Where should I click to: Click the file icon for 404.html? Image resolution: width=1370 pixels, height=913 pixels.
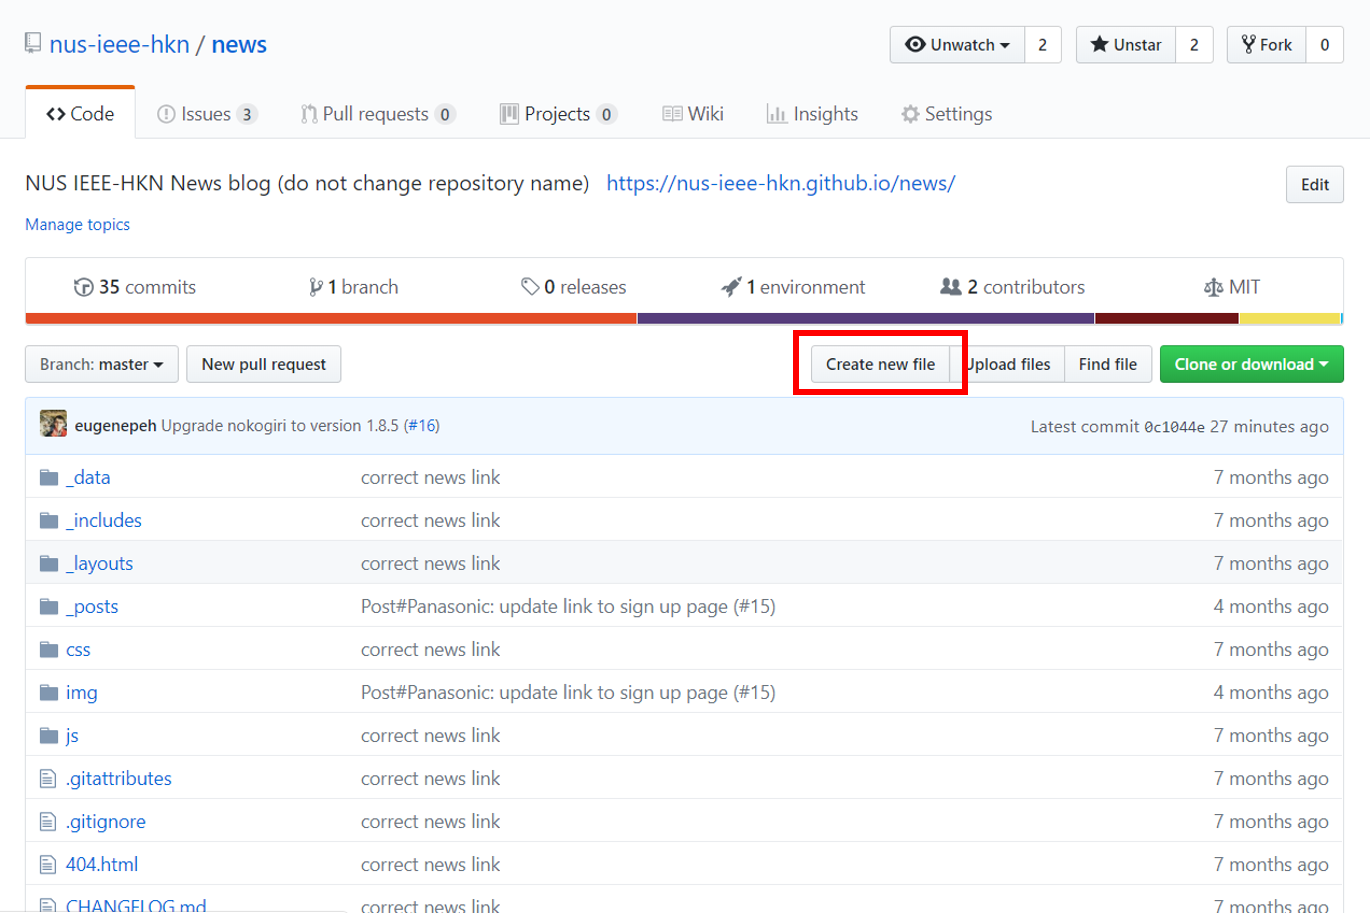pos(48,864)
